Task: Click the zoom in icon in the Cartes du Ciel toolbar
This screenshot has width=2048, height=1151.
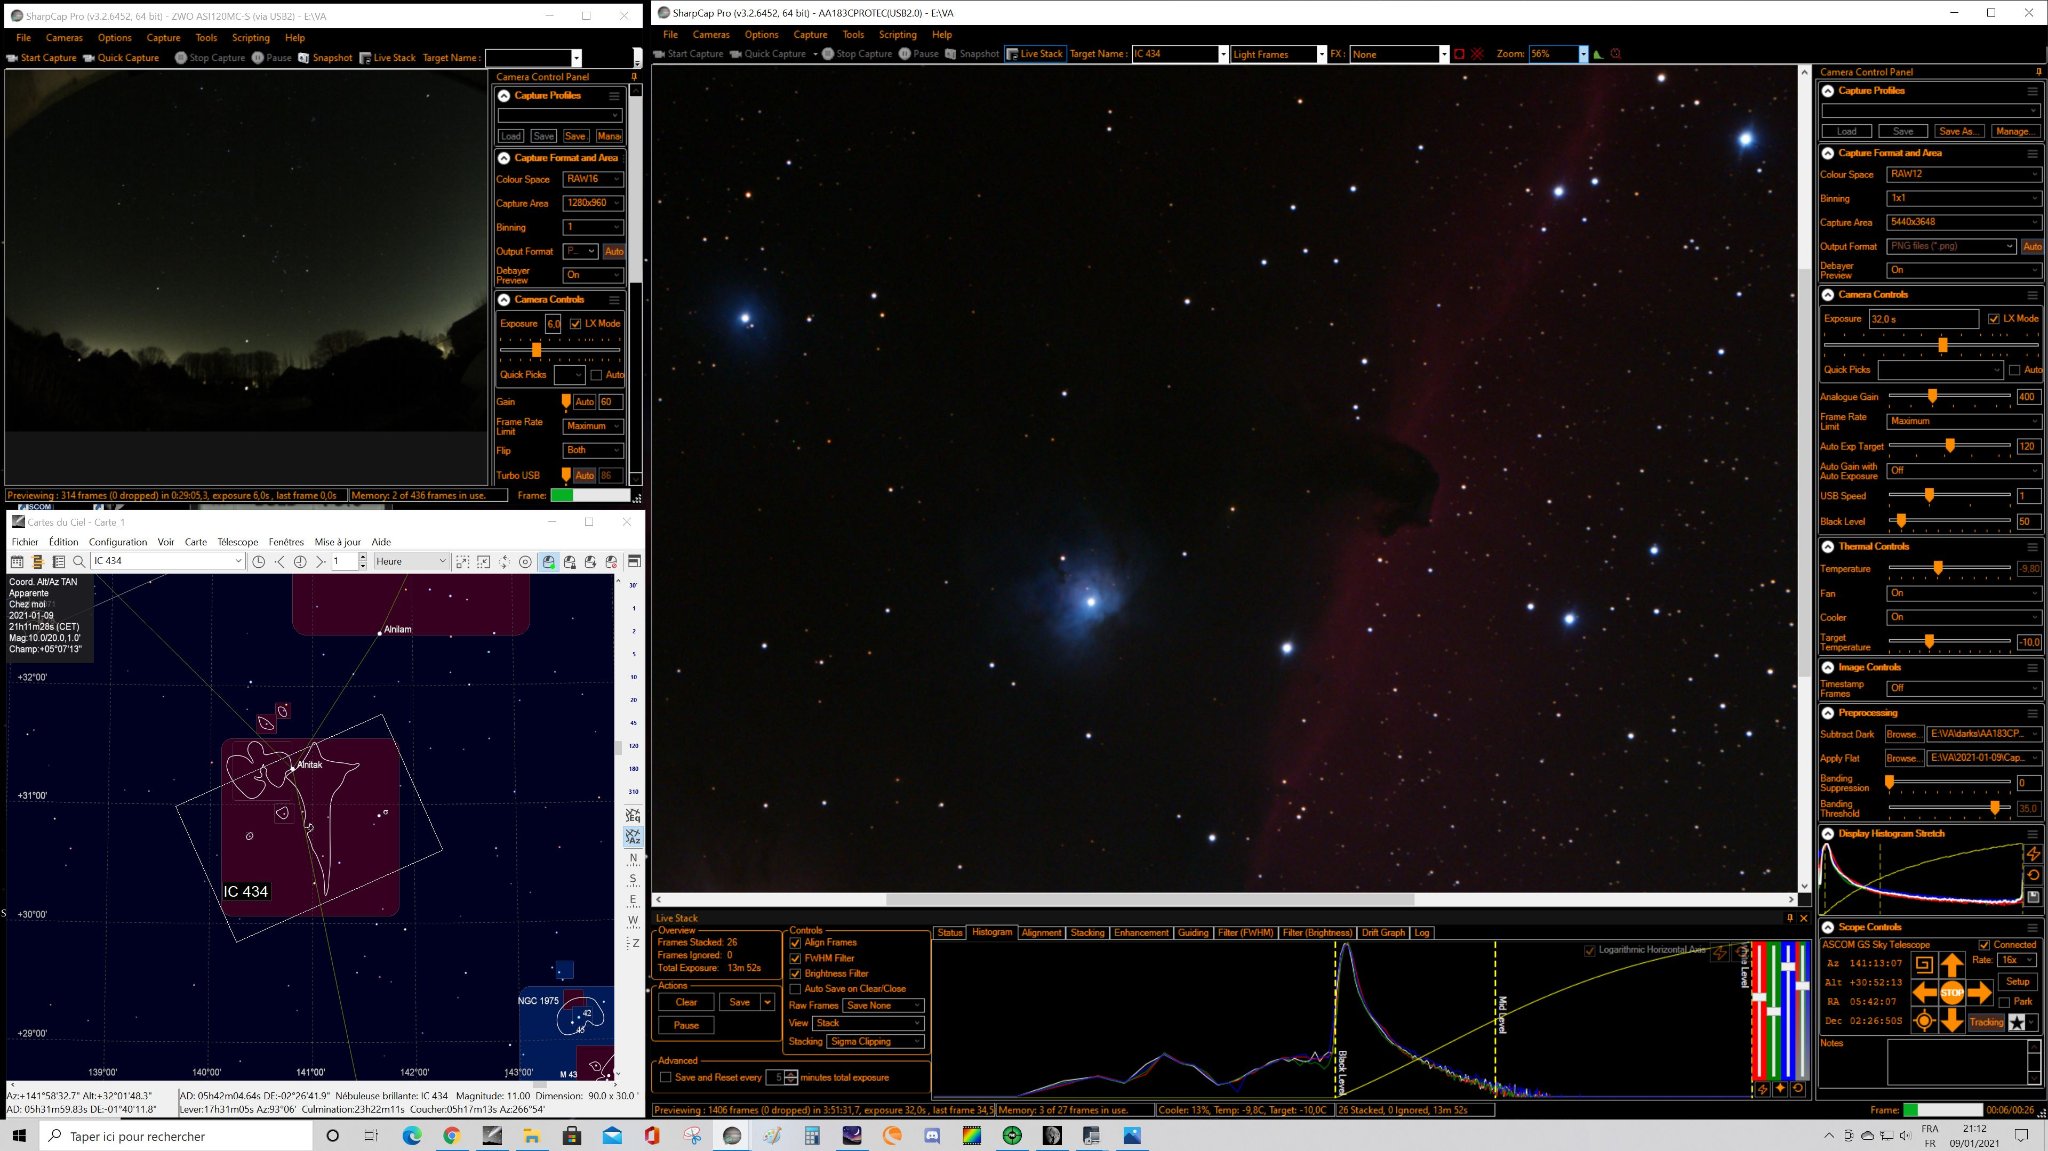Action: click(x=462, y=562)
